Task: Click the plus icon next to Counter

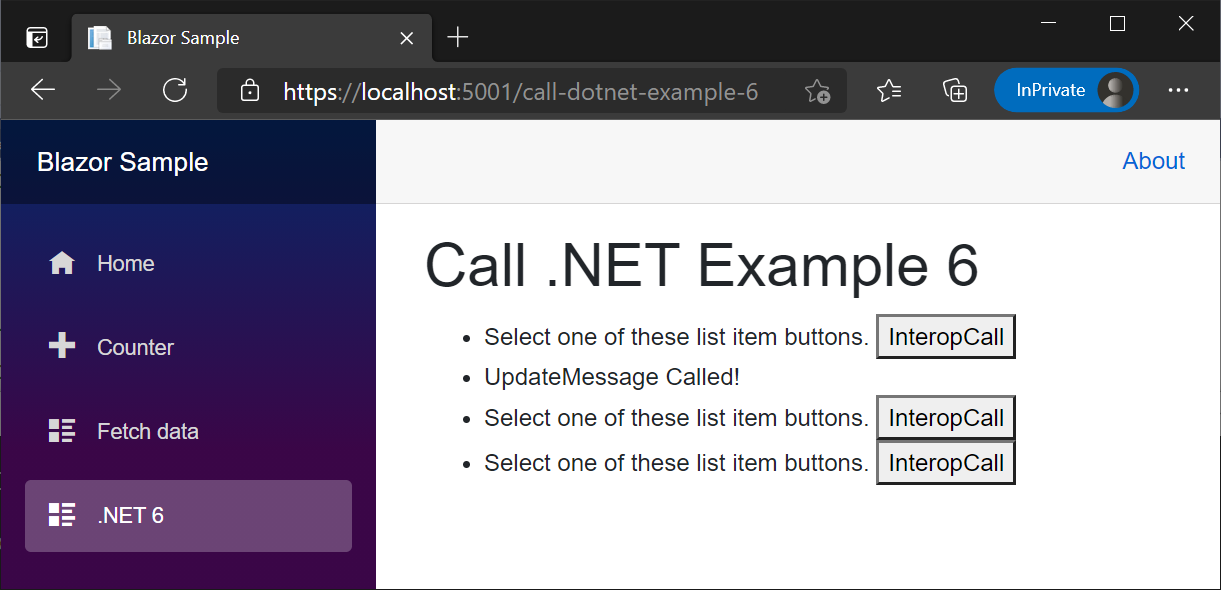Action: [61, 346]
